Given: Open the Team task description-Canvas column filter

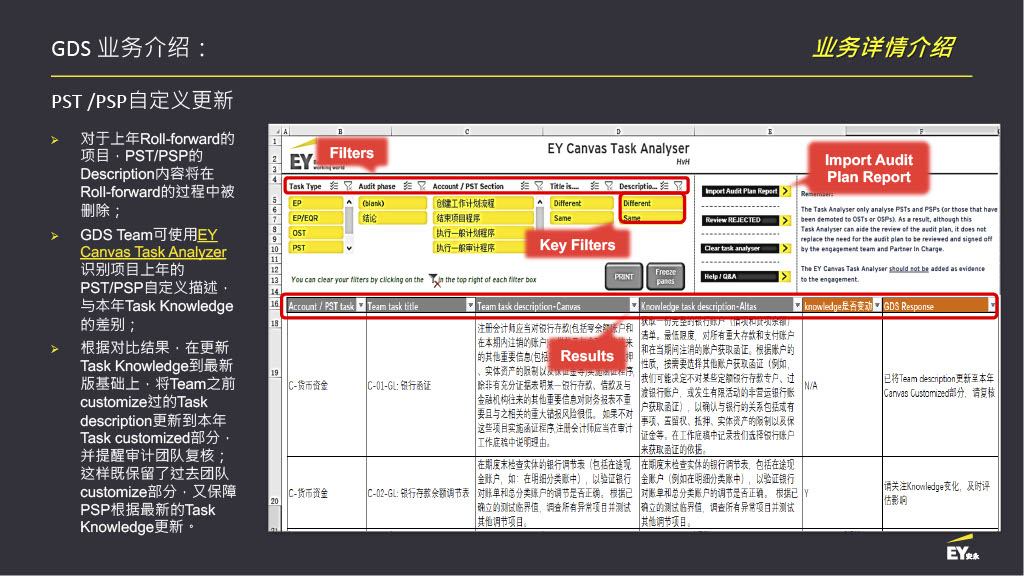Looking at the screenshot, I should point(633,306).
